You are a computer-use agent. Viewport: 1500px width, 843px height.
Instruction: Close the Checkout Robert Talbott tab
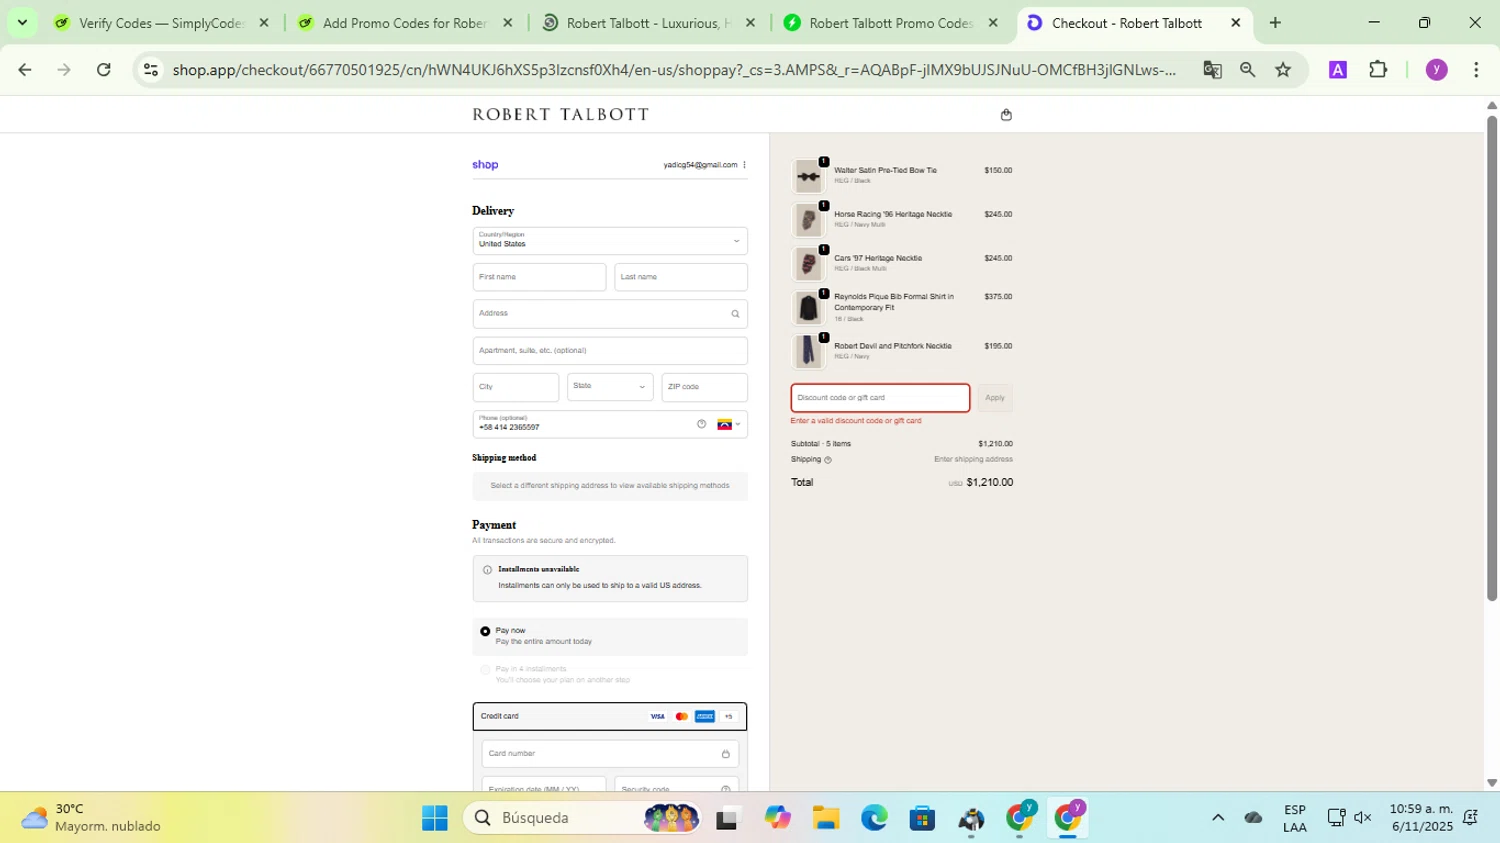coord(1235,22)
